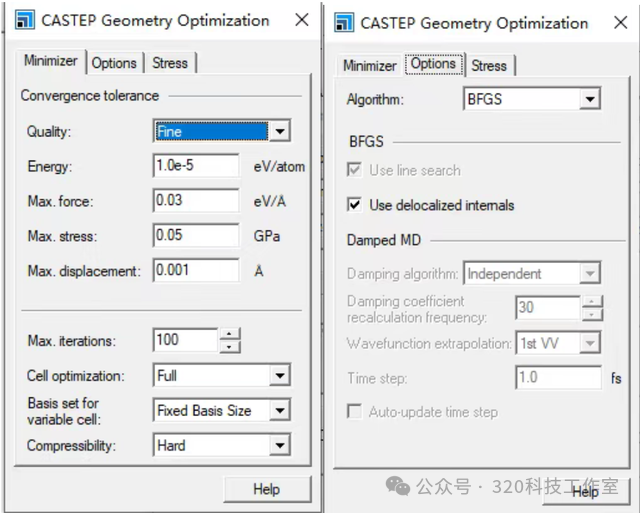This screenshot has width=640, height=513.
Task: Click the Energy tolerance field
Action: coord(196,165)
